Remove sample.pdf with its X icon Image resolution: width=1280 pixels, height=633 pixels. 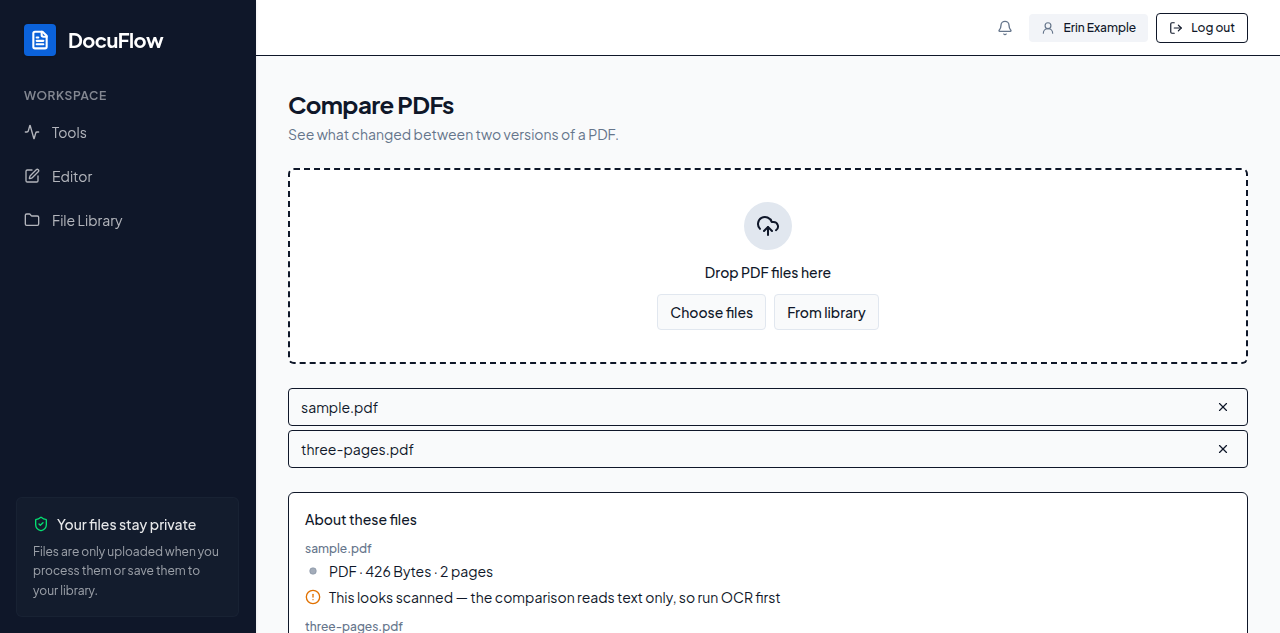pos(1223,407)
